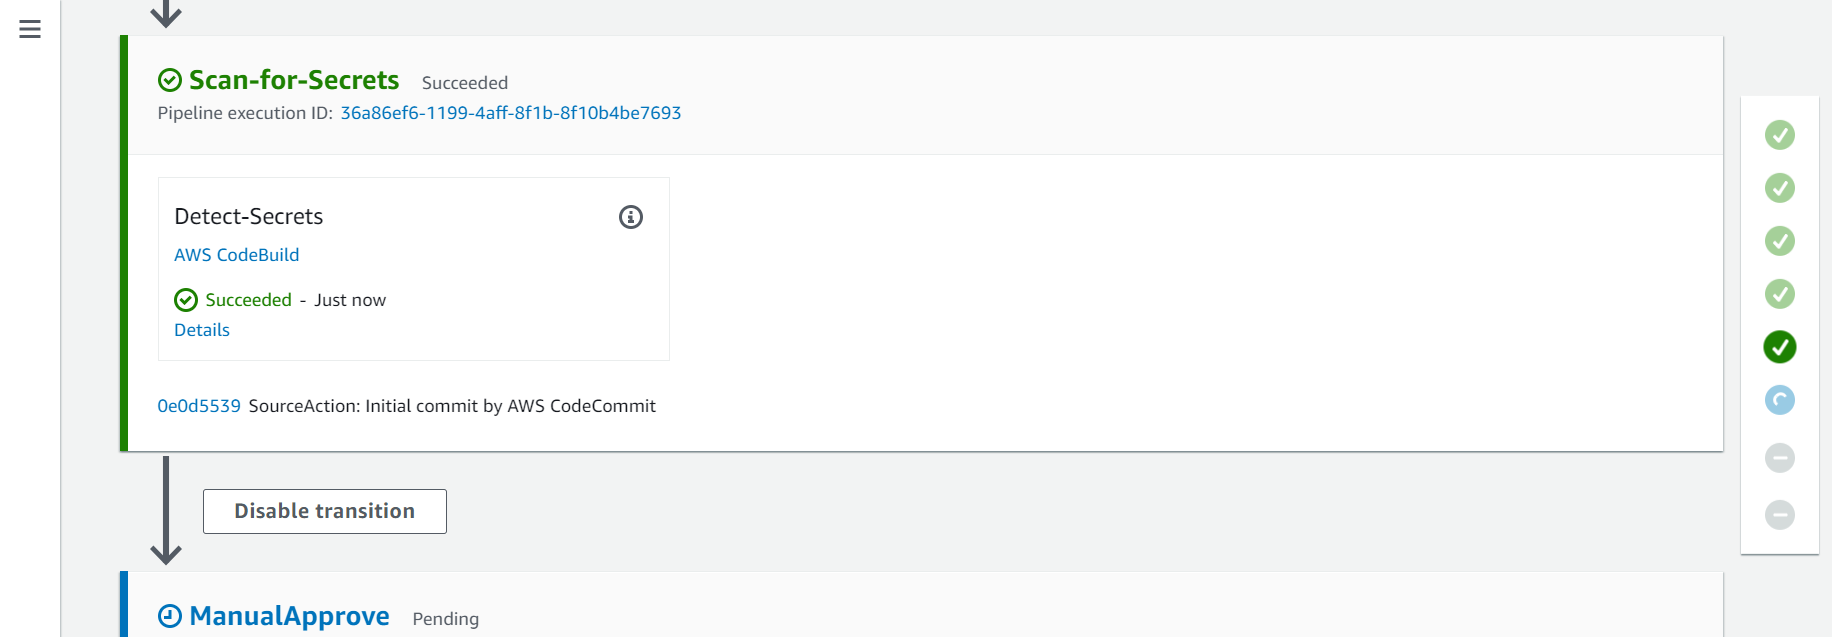The width and height of the screenshot is (1832, 637).
Task: Open the AWS CodeBuild link
Action: [x=237, y=255]
